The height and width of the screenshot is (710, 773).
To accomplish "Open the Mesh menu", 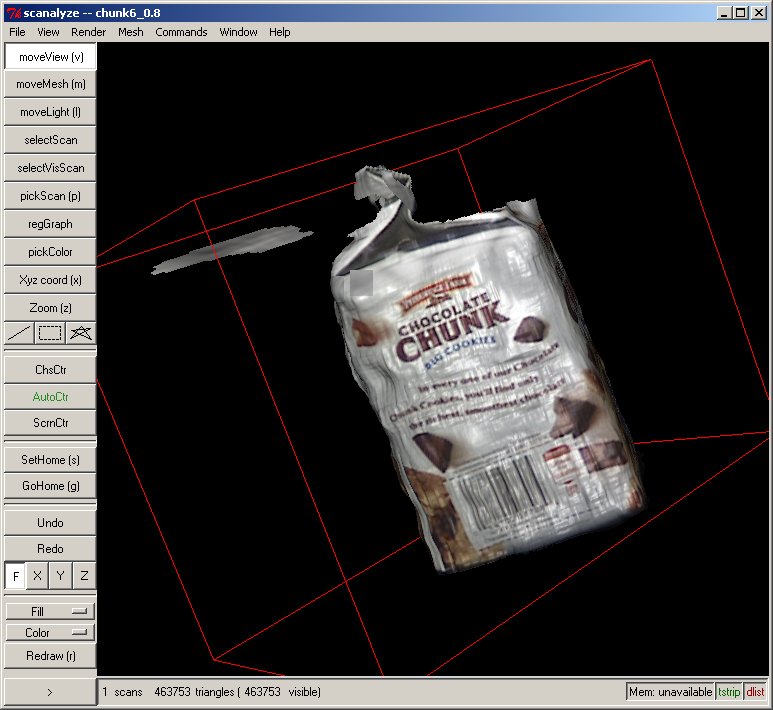I will point(130,32).
